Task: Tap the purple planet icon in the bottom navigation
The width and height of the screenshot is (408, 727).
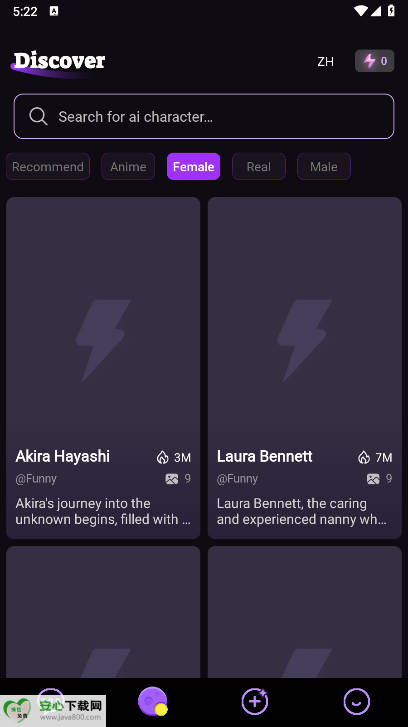Action: pos(153,701)
